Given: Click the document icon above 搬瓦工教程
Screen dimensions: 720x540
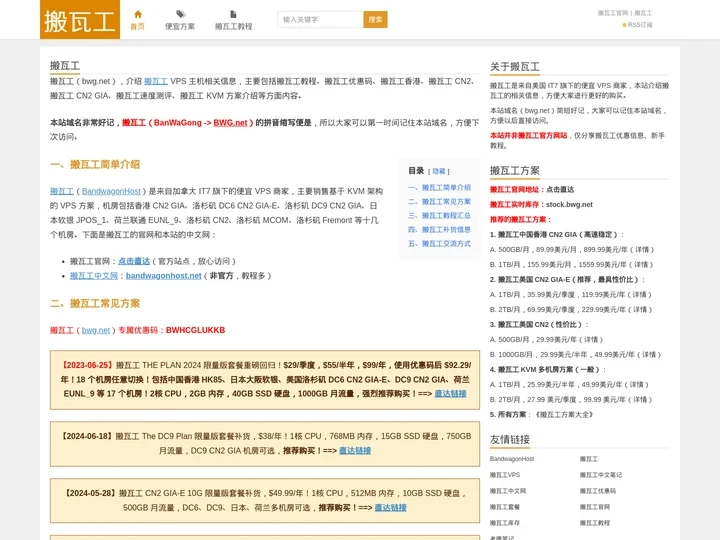Looking at the screenshot, I should [x=233, y=14].
